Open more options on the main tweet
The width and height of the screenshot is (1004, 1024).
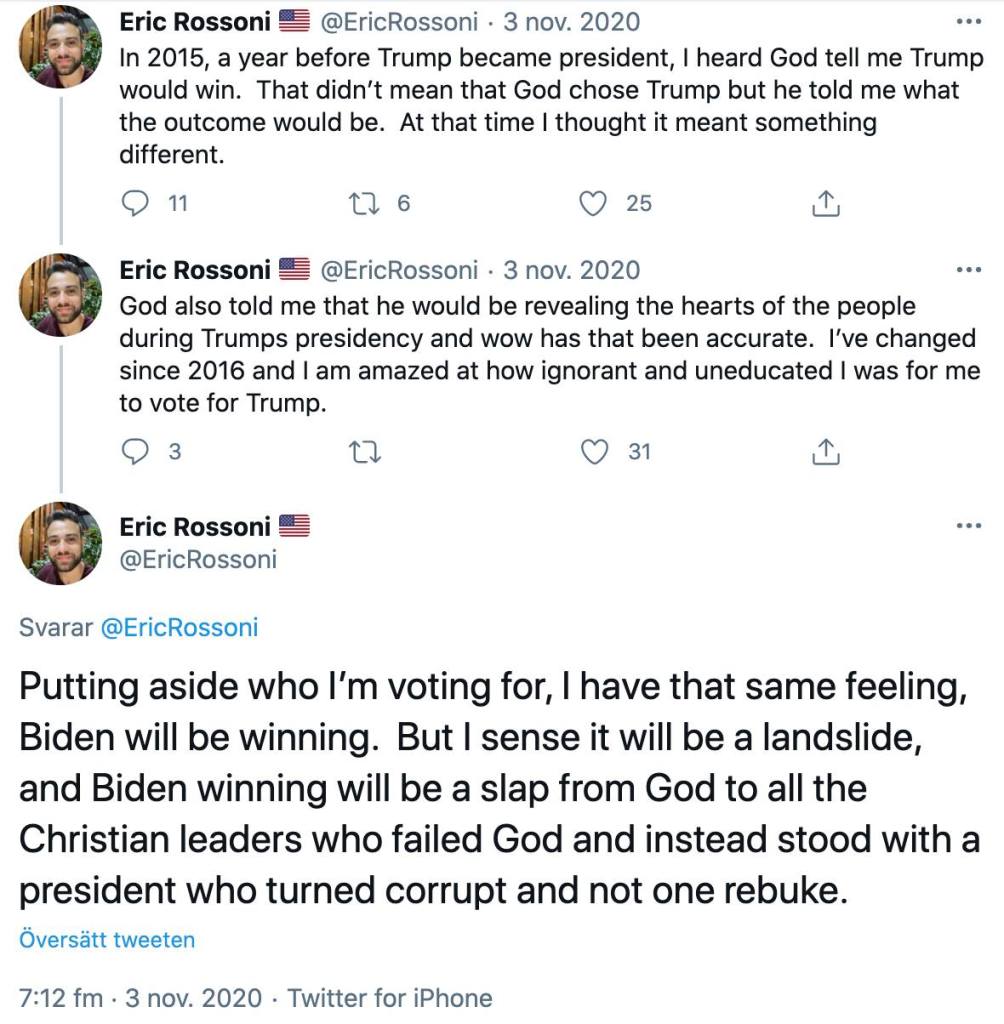[969, 526]
